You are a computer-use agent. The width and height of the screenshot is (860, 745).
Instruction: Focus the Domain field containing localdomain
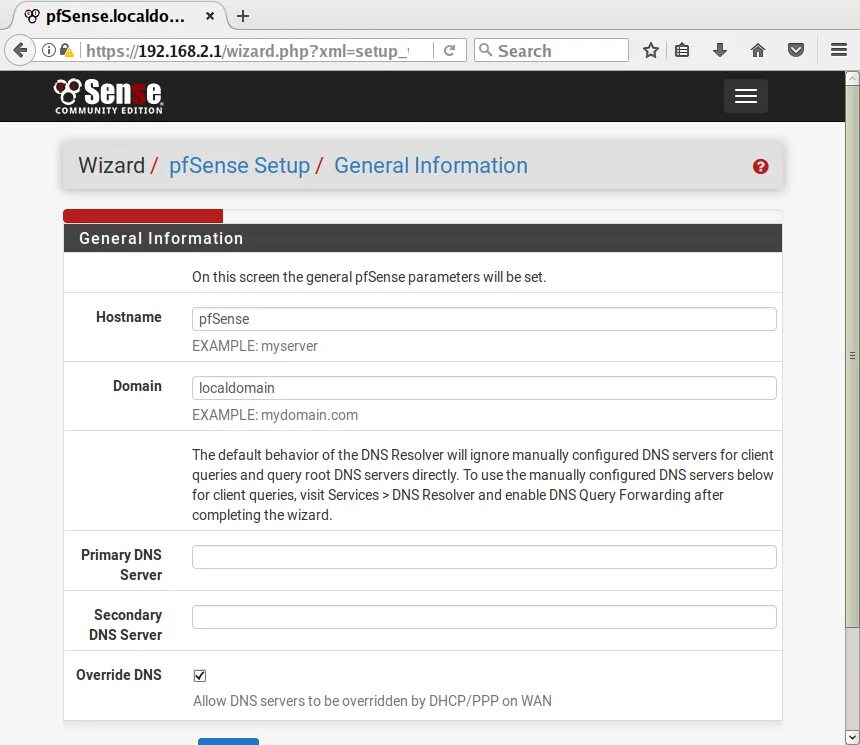click(484, 388)
